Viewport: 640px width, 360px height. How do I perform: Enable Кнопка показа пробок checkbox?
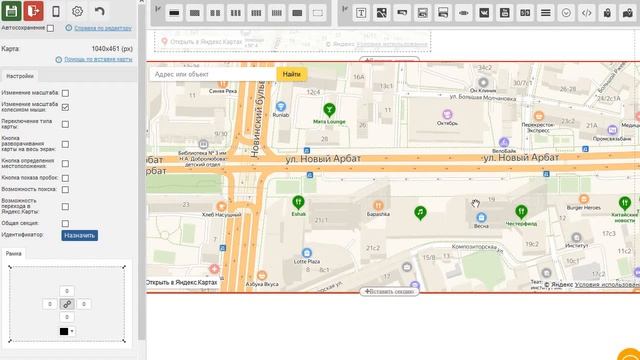pos(65,178)
